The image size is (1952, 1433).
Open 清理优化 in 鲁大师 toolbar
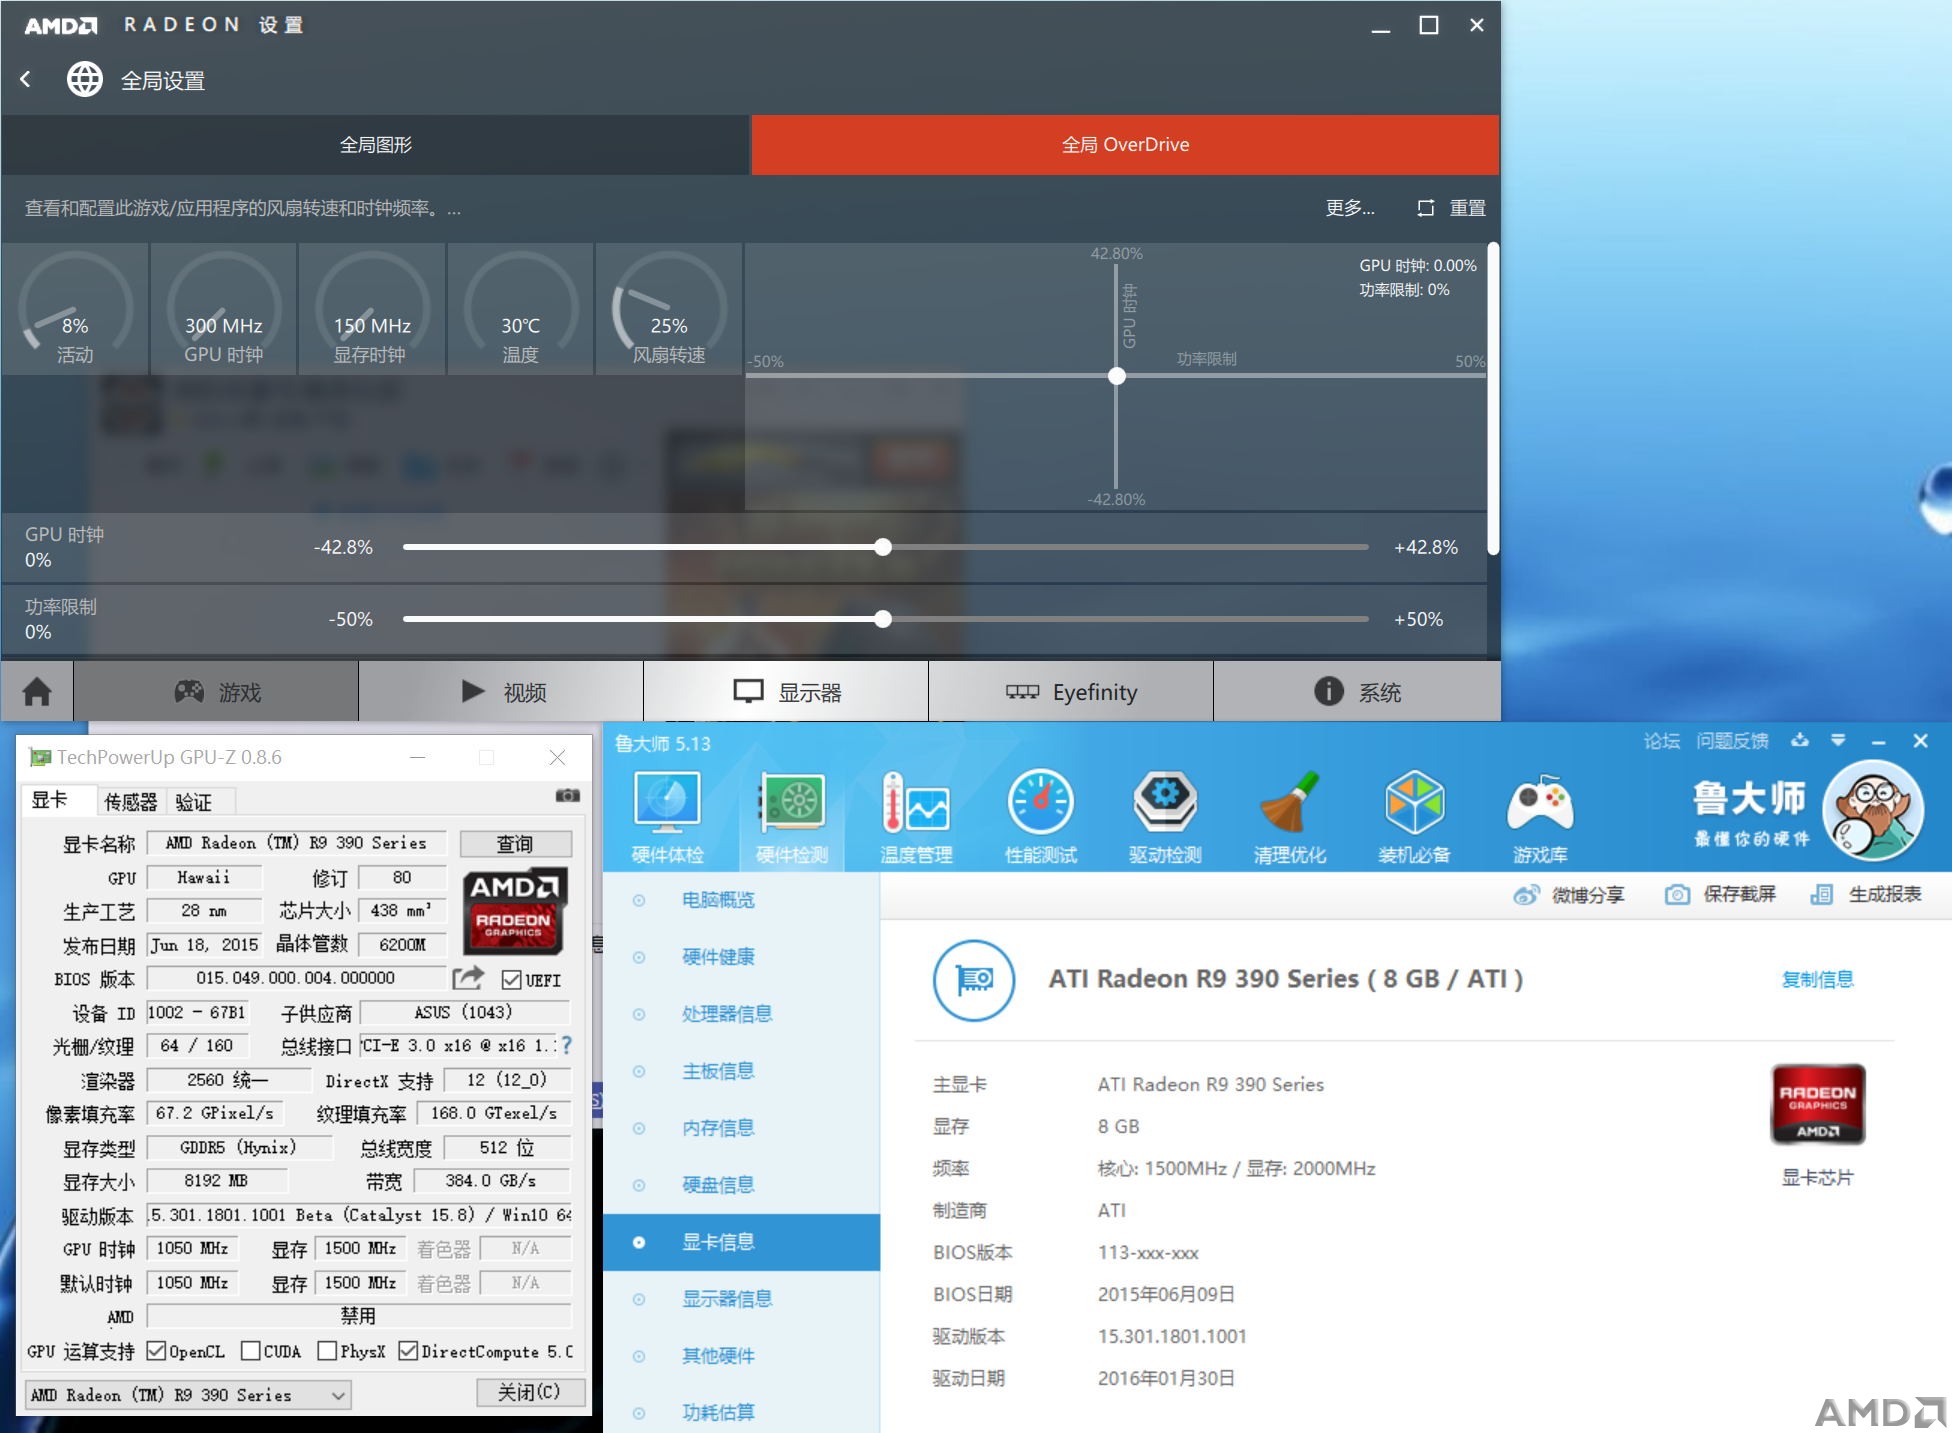pyautogui.click(x=1290, y=818)
